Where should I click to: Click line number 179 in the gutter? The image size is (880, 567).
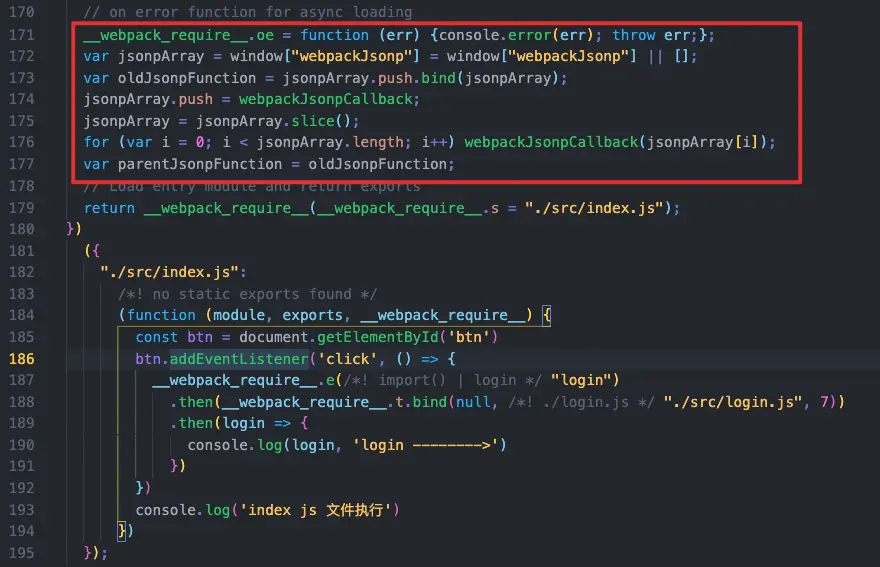click(22, 208)
